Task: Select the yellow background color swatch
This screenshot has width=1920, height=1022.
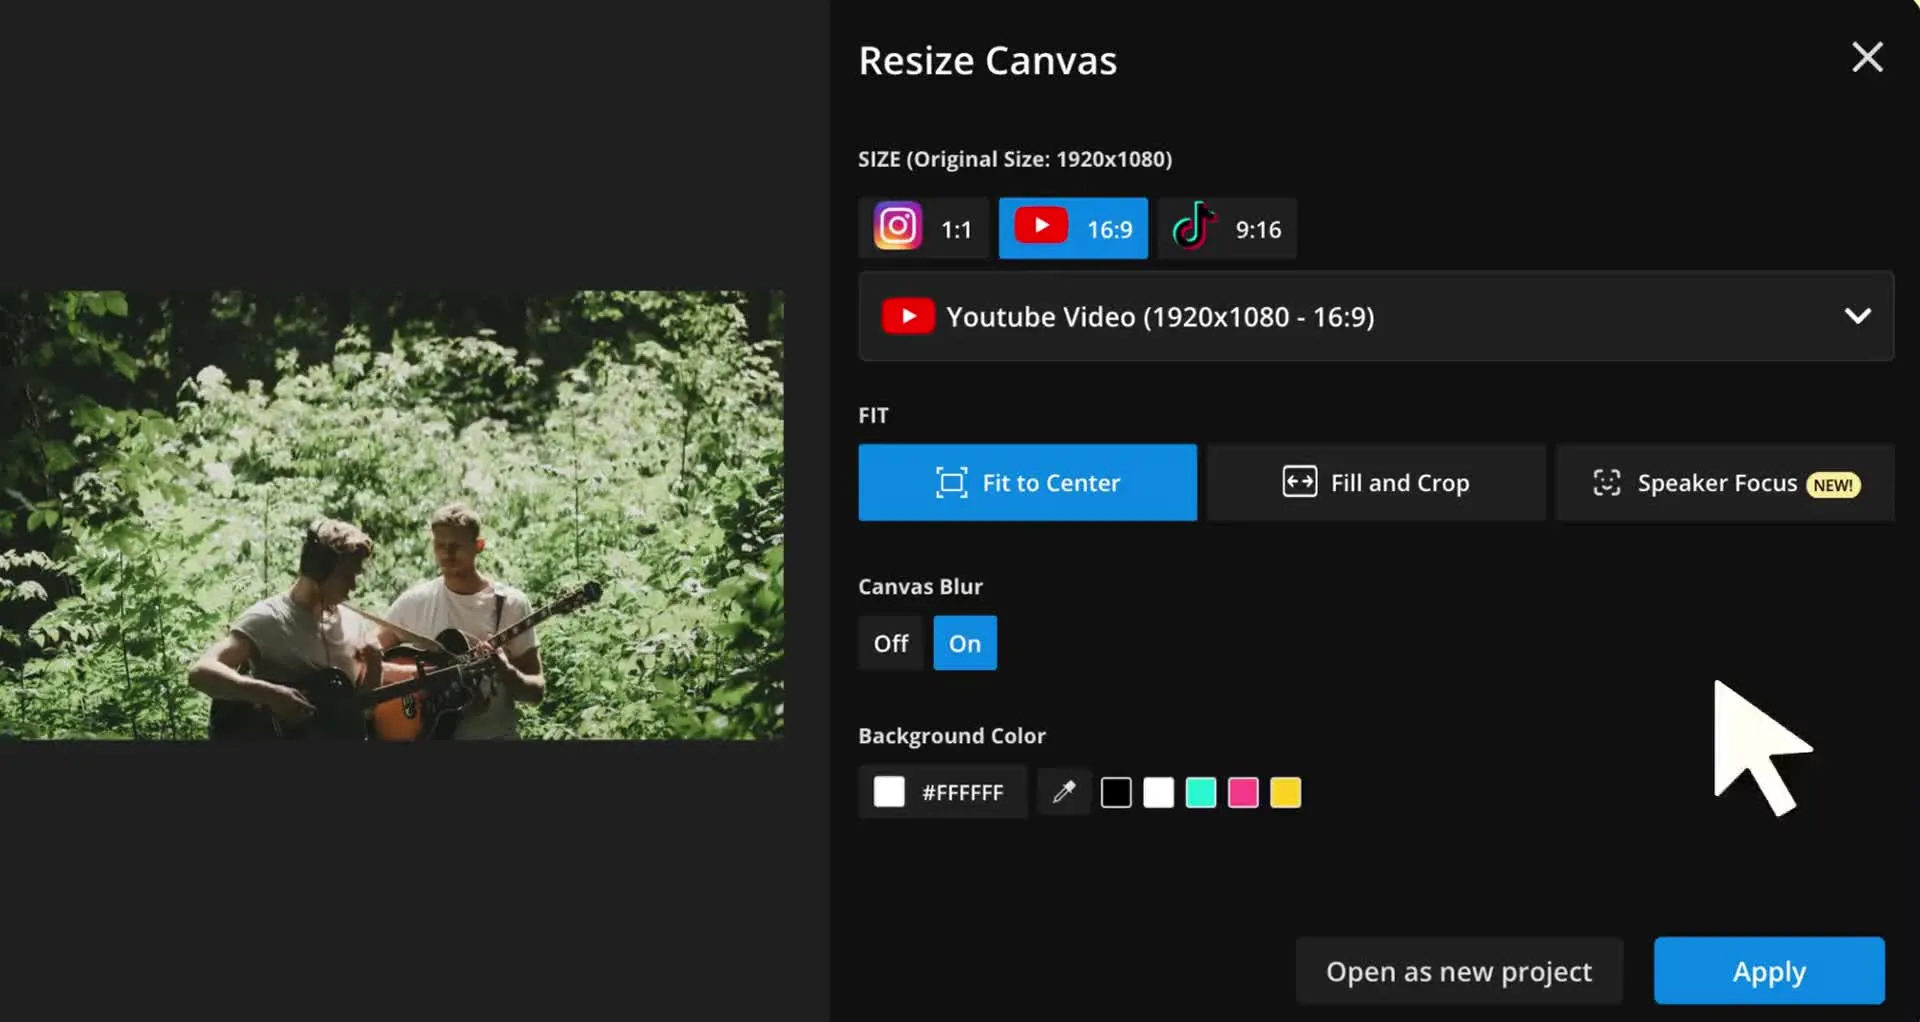Action: click(1286, 793)
